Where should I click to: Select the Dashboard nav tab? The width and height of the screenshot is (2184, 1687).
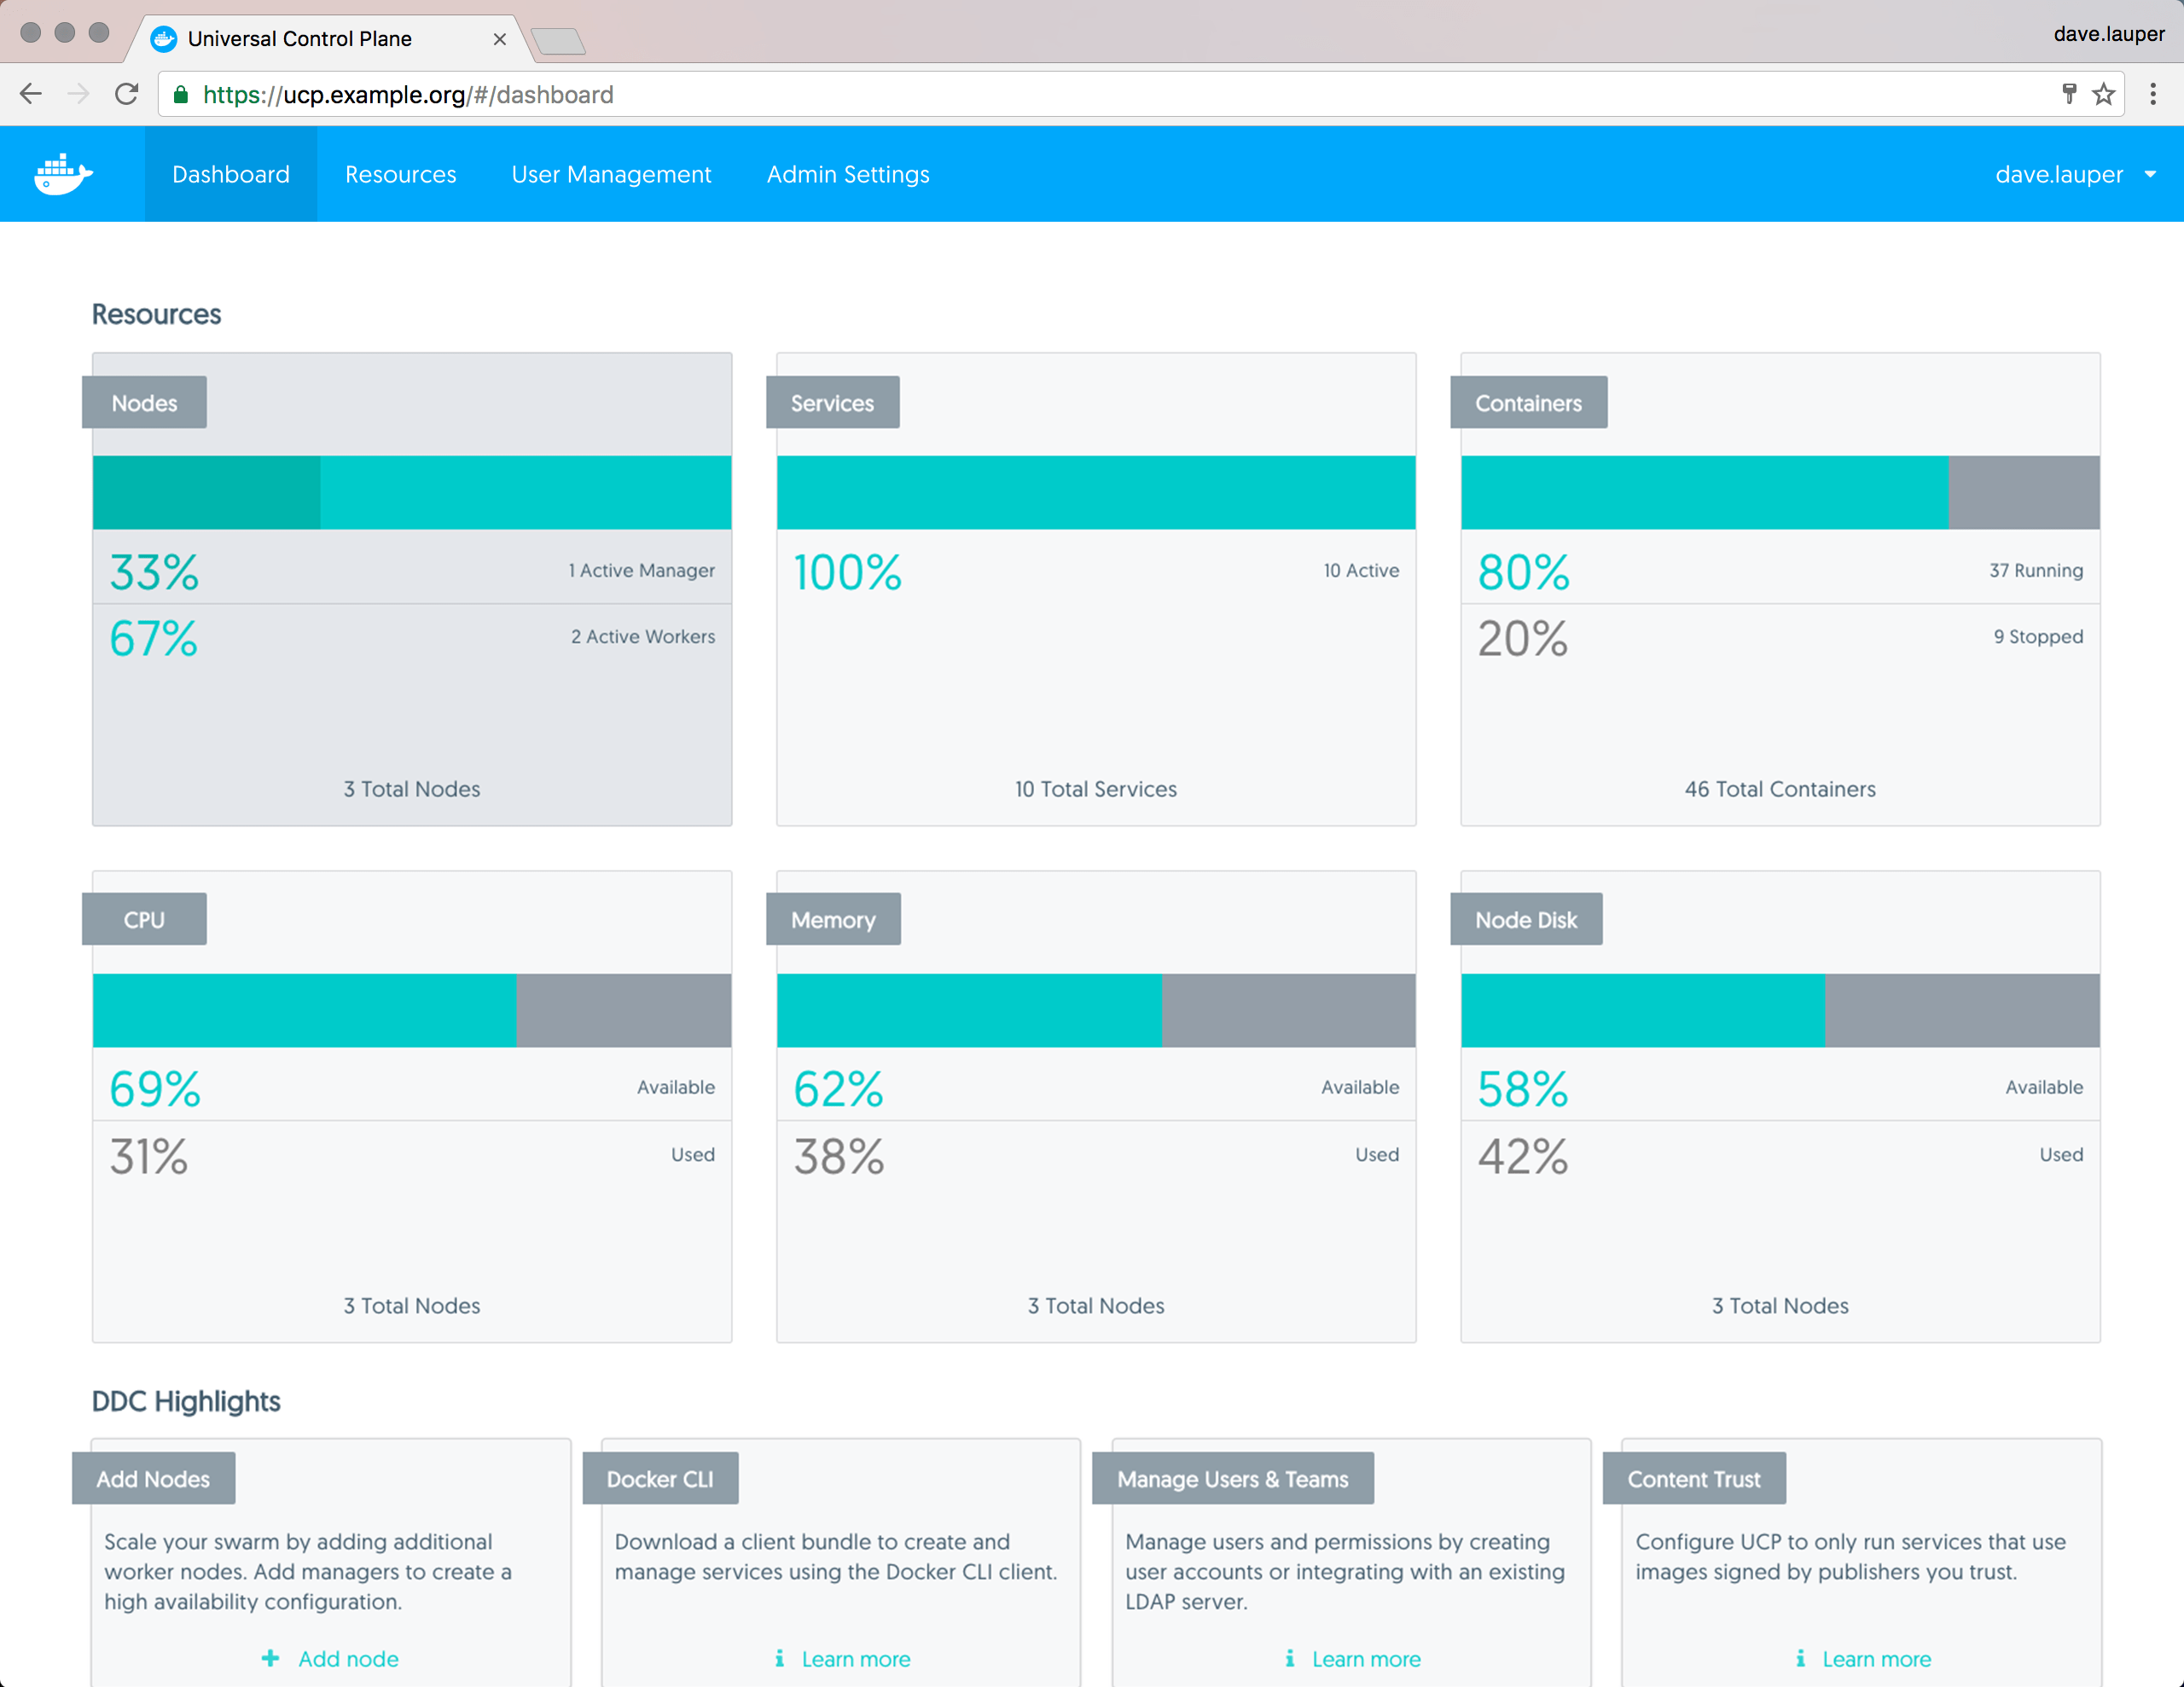click(231, 175)
